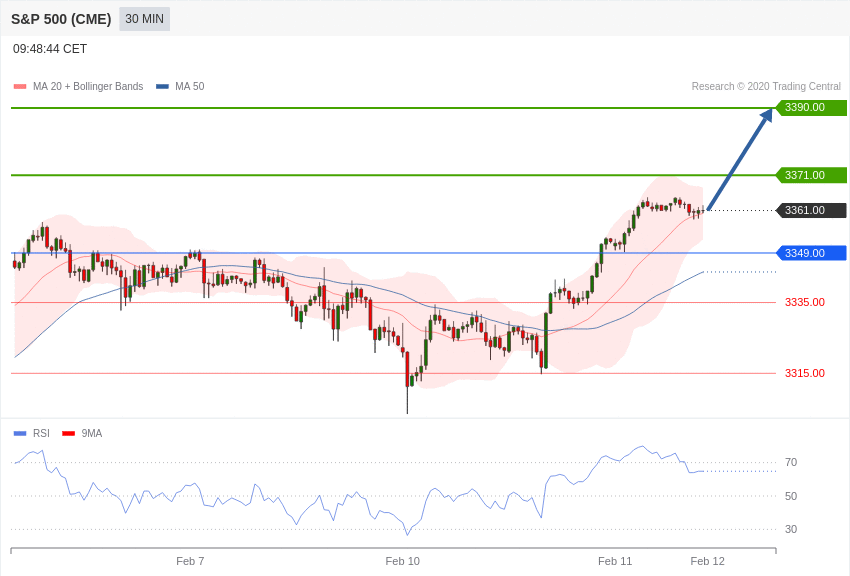The image size is (850, 576).
Task: Click the 9MA legend label
Action: [x=92, y=433]
